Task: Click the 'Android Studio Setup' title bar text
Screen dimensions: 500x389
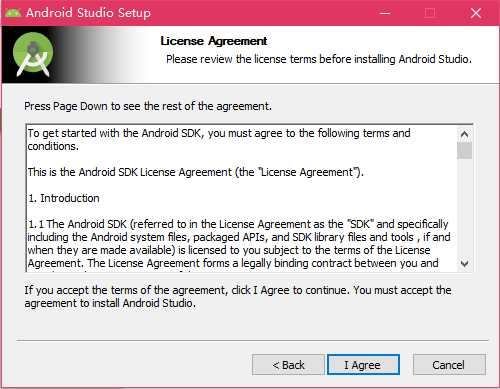Action: point(88,13)
